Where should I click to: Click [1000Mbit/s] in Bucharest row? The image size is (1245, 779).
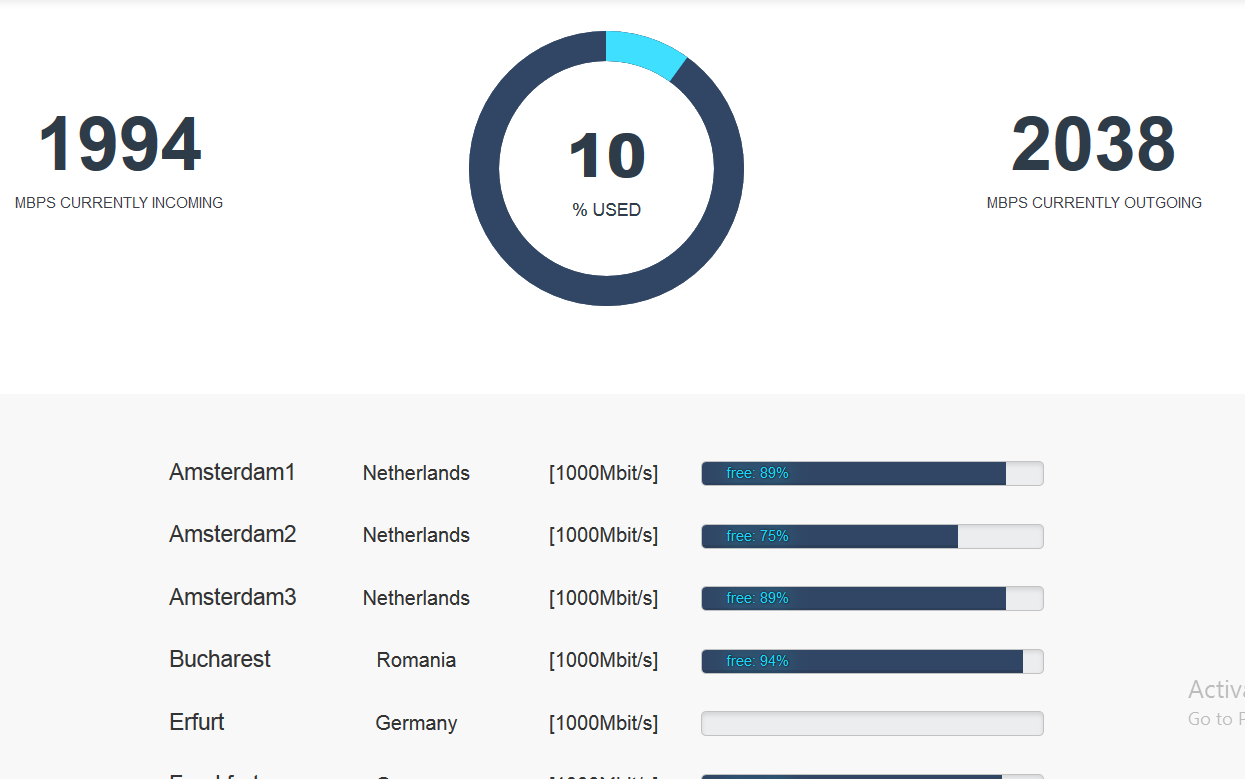pos(603,660)
